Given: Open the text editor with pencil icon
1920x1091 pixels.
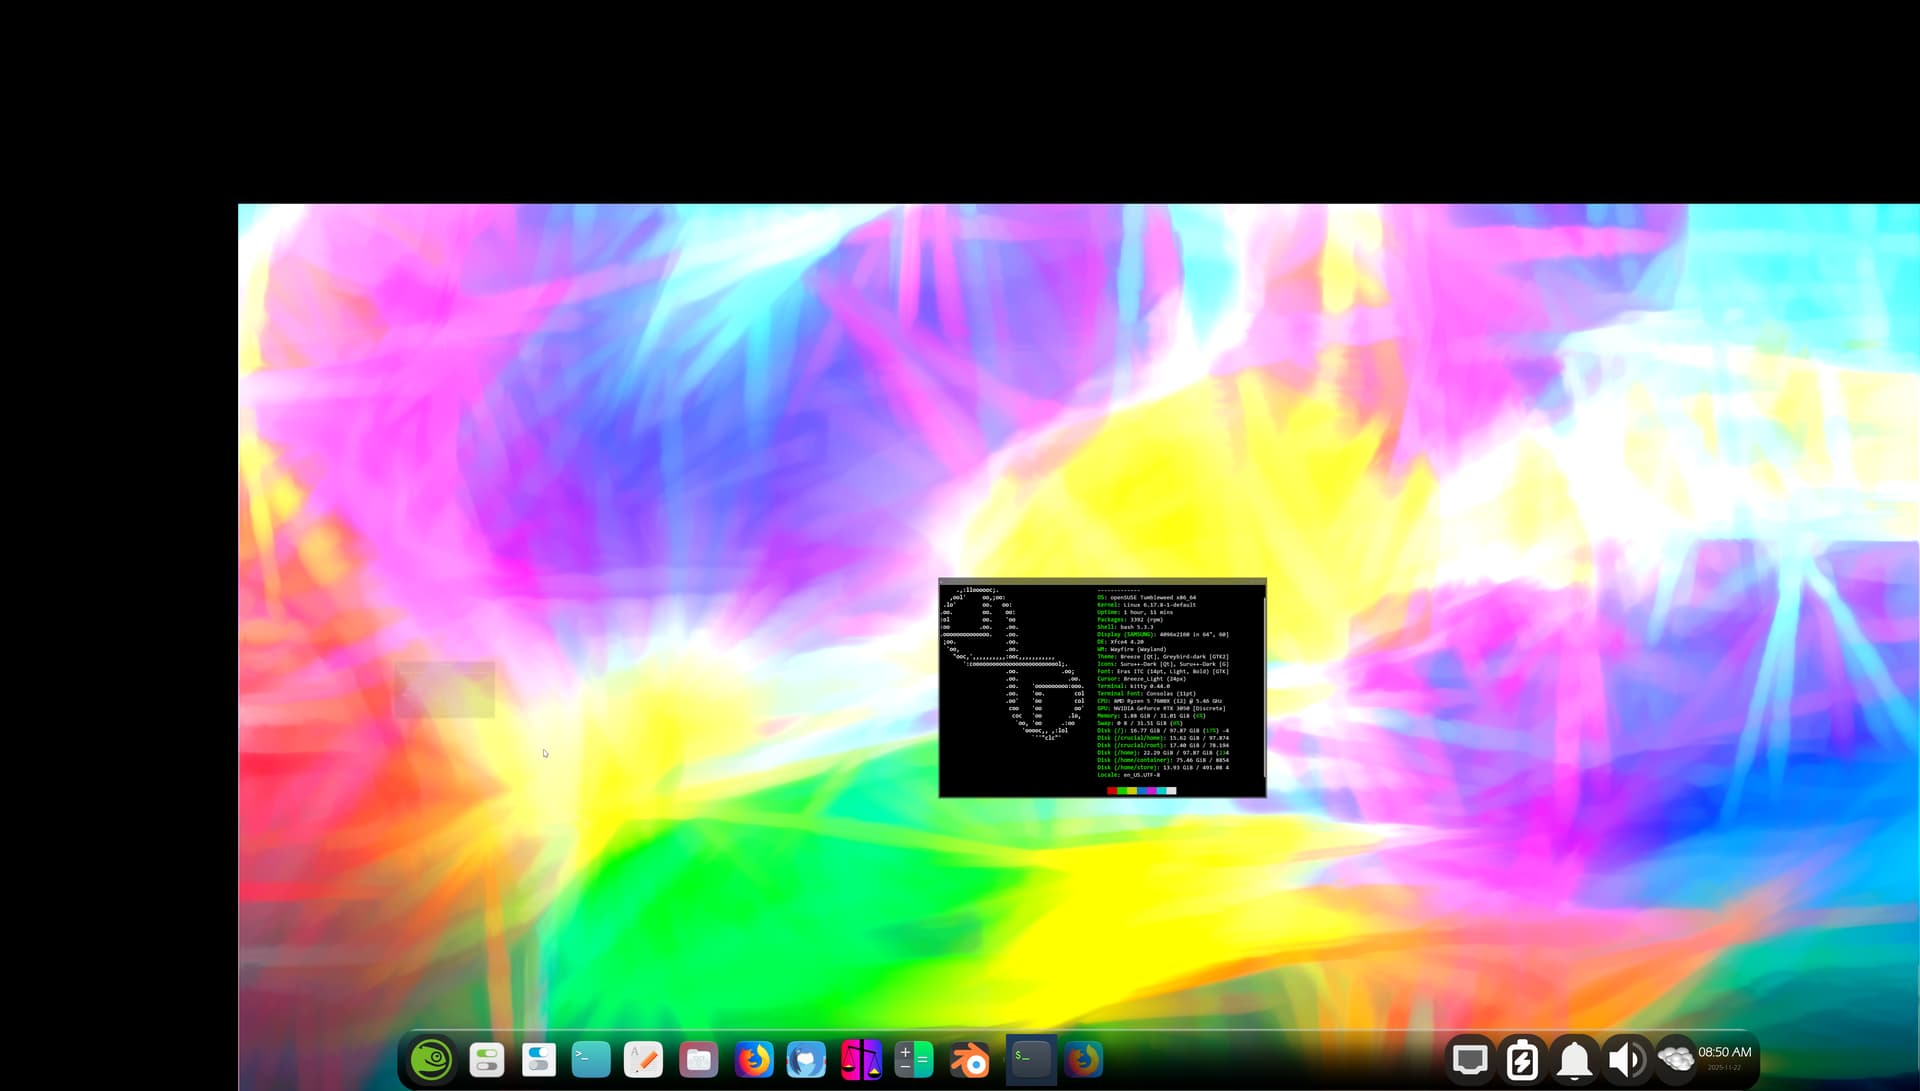Looking at the screenshot, I should click(643, 1059).
